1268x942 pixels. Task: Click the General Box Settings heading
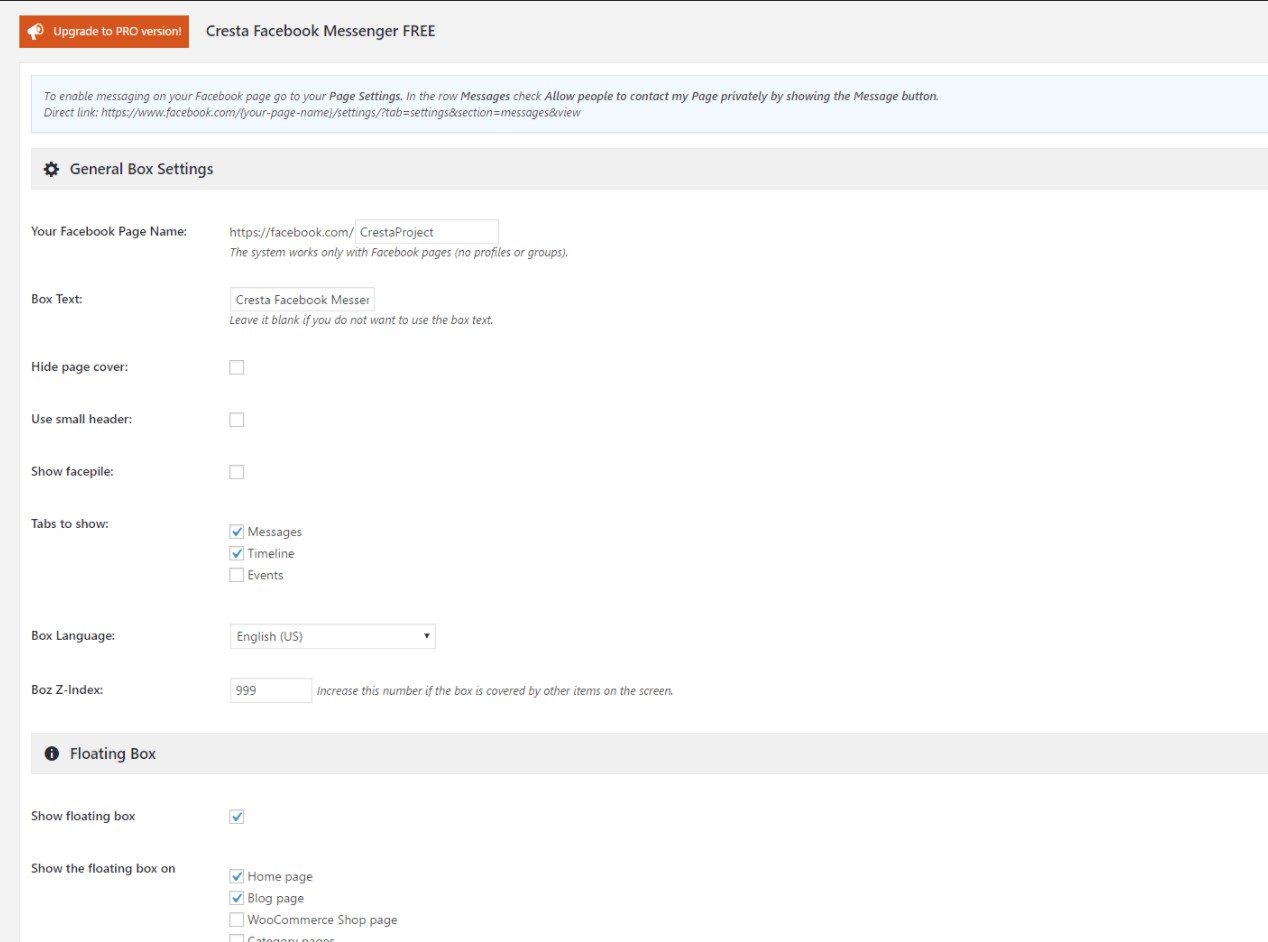click(x=141, y=169)
